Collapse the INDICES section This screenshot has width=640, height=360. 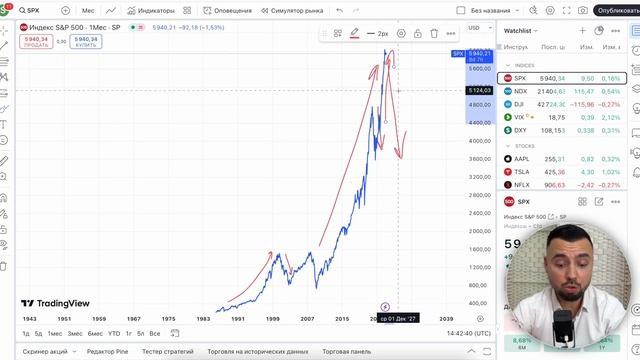click(508, 65)
